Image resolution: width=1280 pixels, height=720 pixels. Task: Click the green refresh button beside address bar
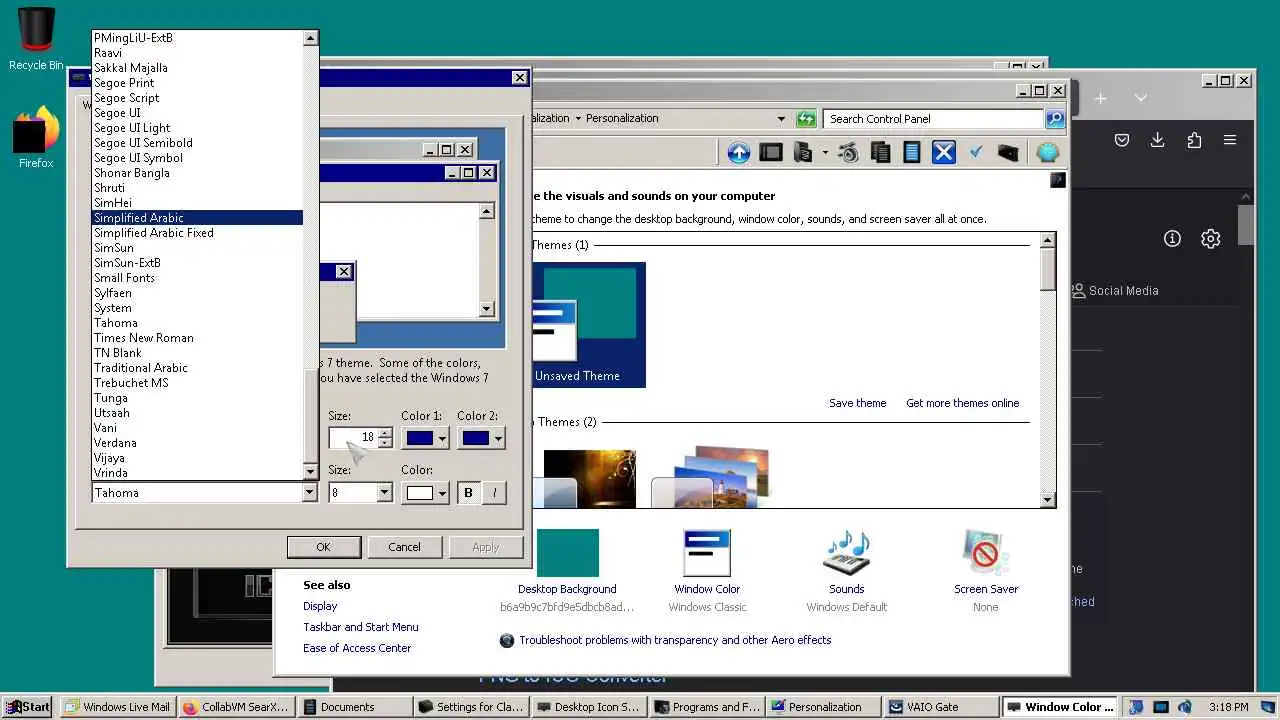[x=806, y=118]
